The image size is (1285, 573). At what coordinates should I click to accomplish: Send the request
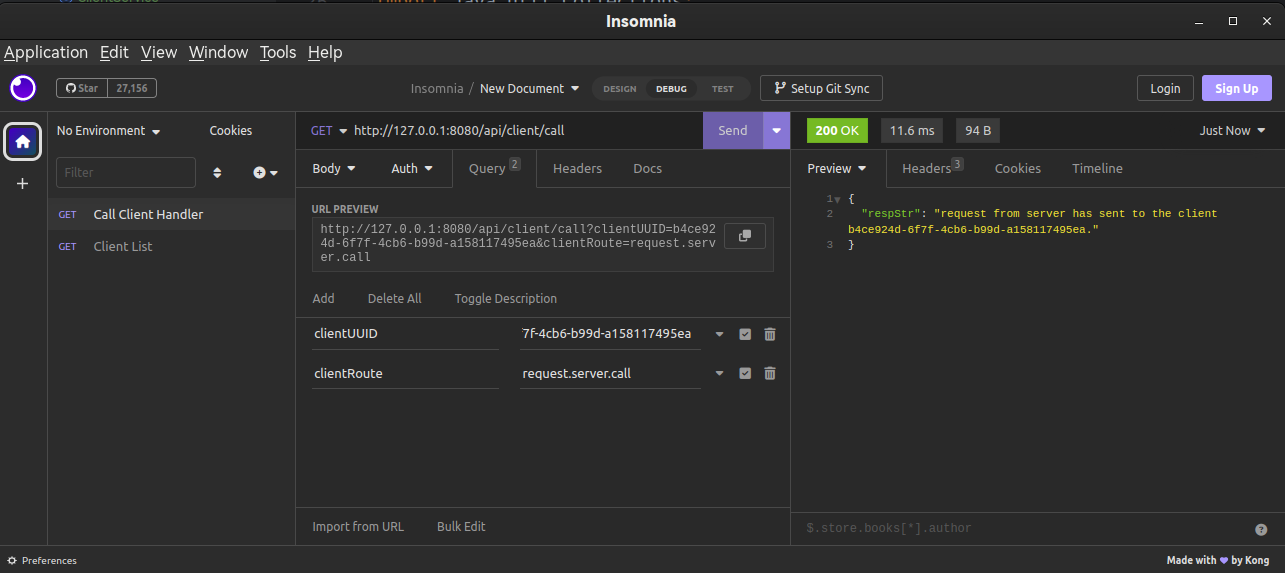733,131
